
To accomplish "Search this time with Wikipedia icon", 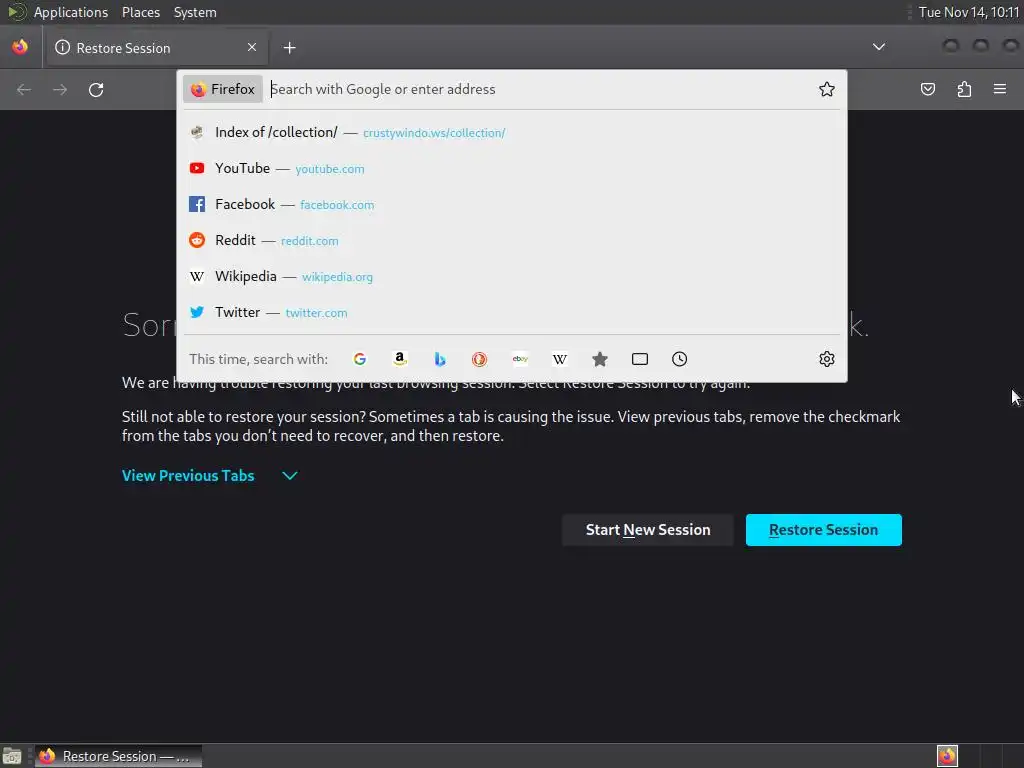I will [x=560, y=359].
